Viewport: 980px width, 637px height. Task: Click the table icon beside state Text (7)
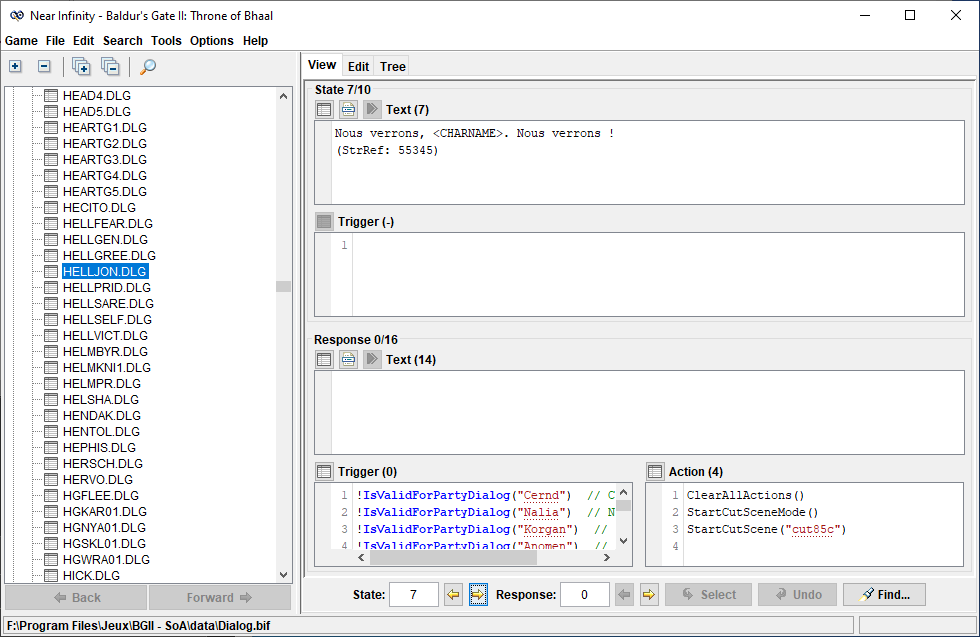coord(324,109)
